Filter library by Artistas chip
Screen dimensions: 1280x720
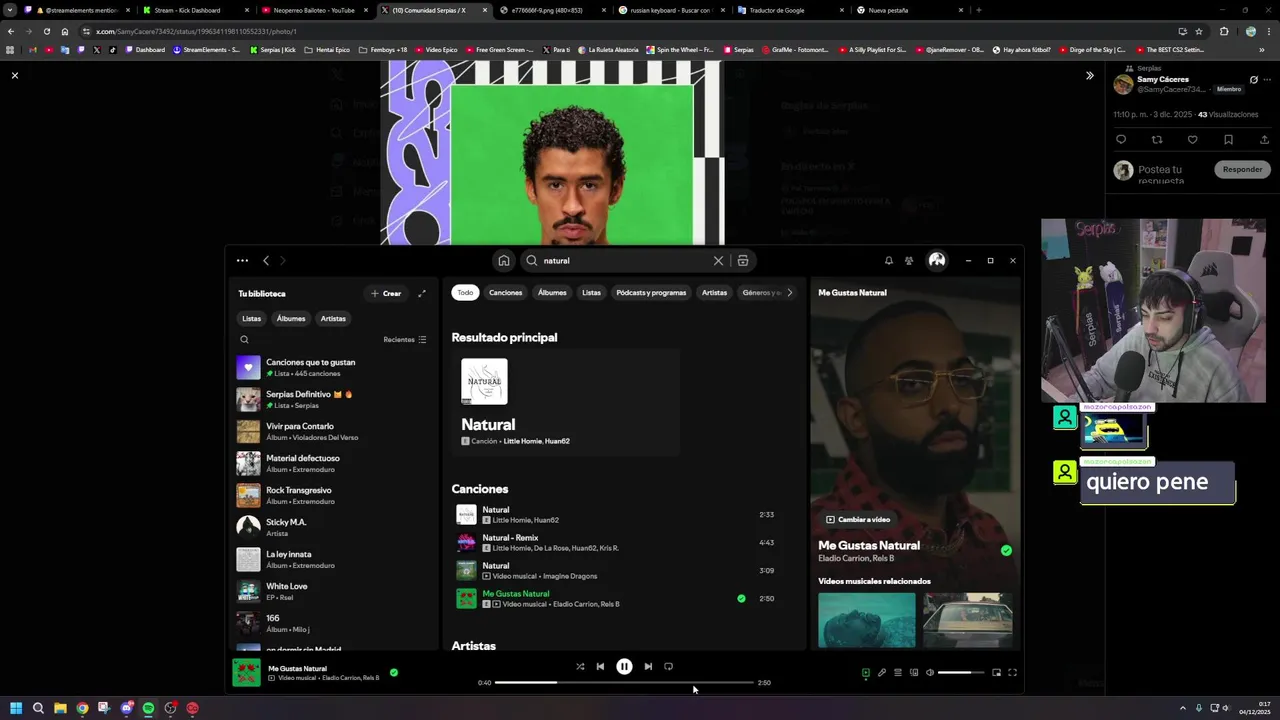(333, 318)
